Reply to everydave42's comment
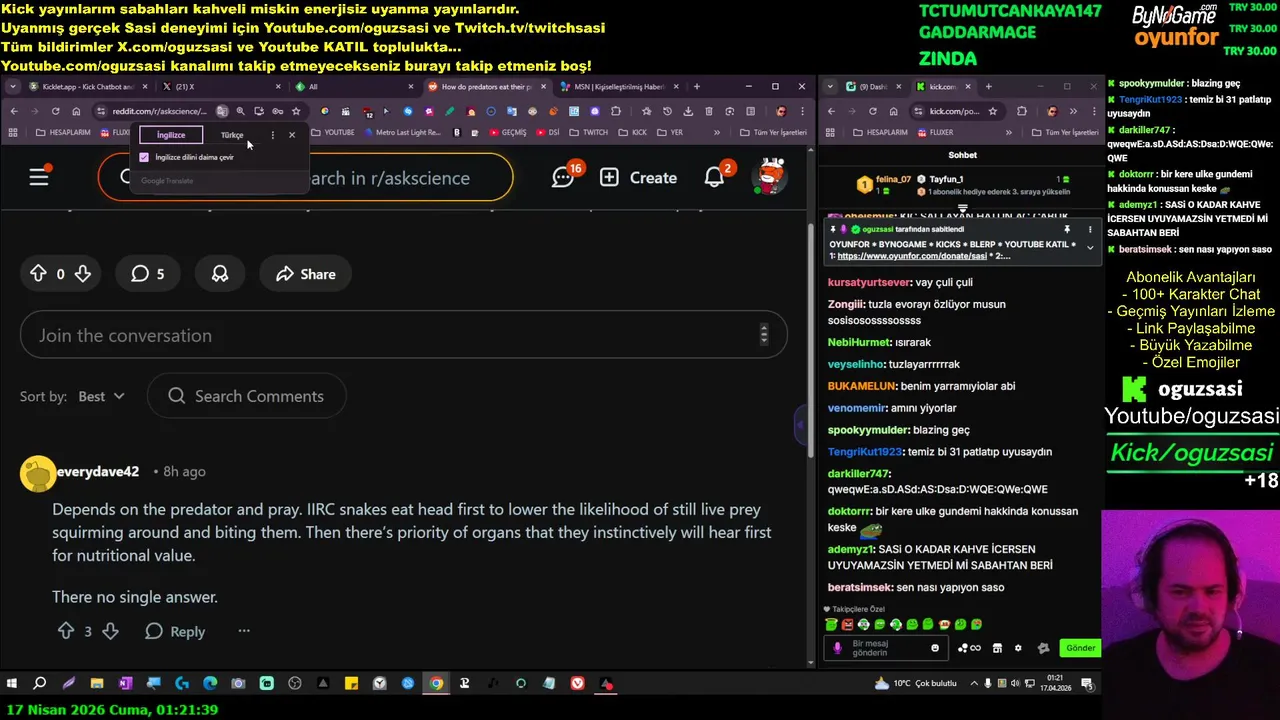This screenshot has width=1280, height=720. pyautogui.click(x=175, y=631)
